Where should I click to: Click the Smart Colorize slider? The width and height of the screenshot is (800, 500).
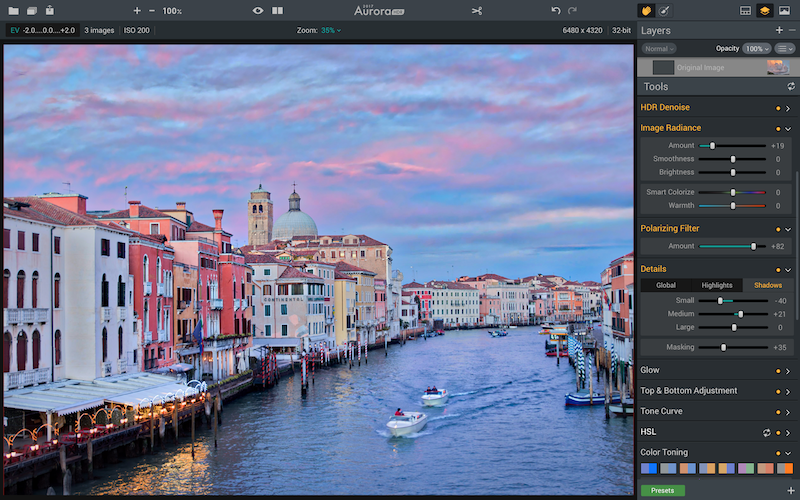(x=732, y=192)
